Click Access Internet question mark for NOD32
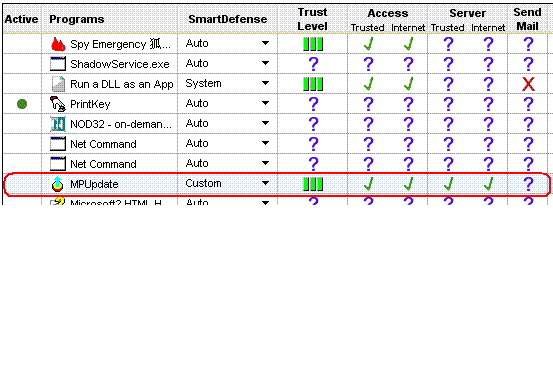 [x=408, y=124]
